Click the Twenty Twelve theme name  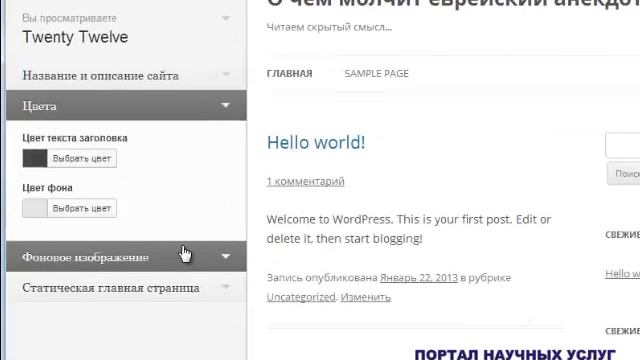pyautogui.click(x=75, y=37)
